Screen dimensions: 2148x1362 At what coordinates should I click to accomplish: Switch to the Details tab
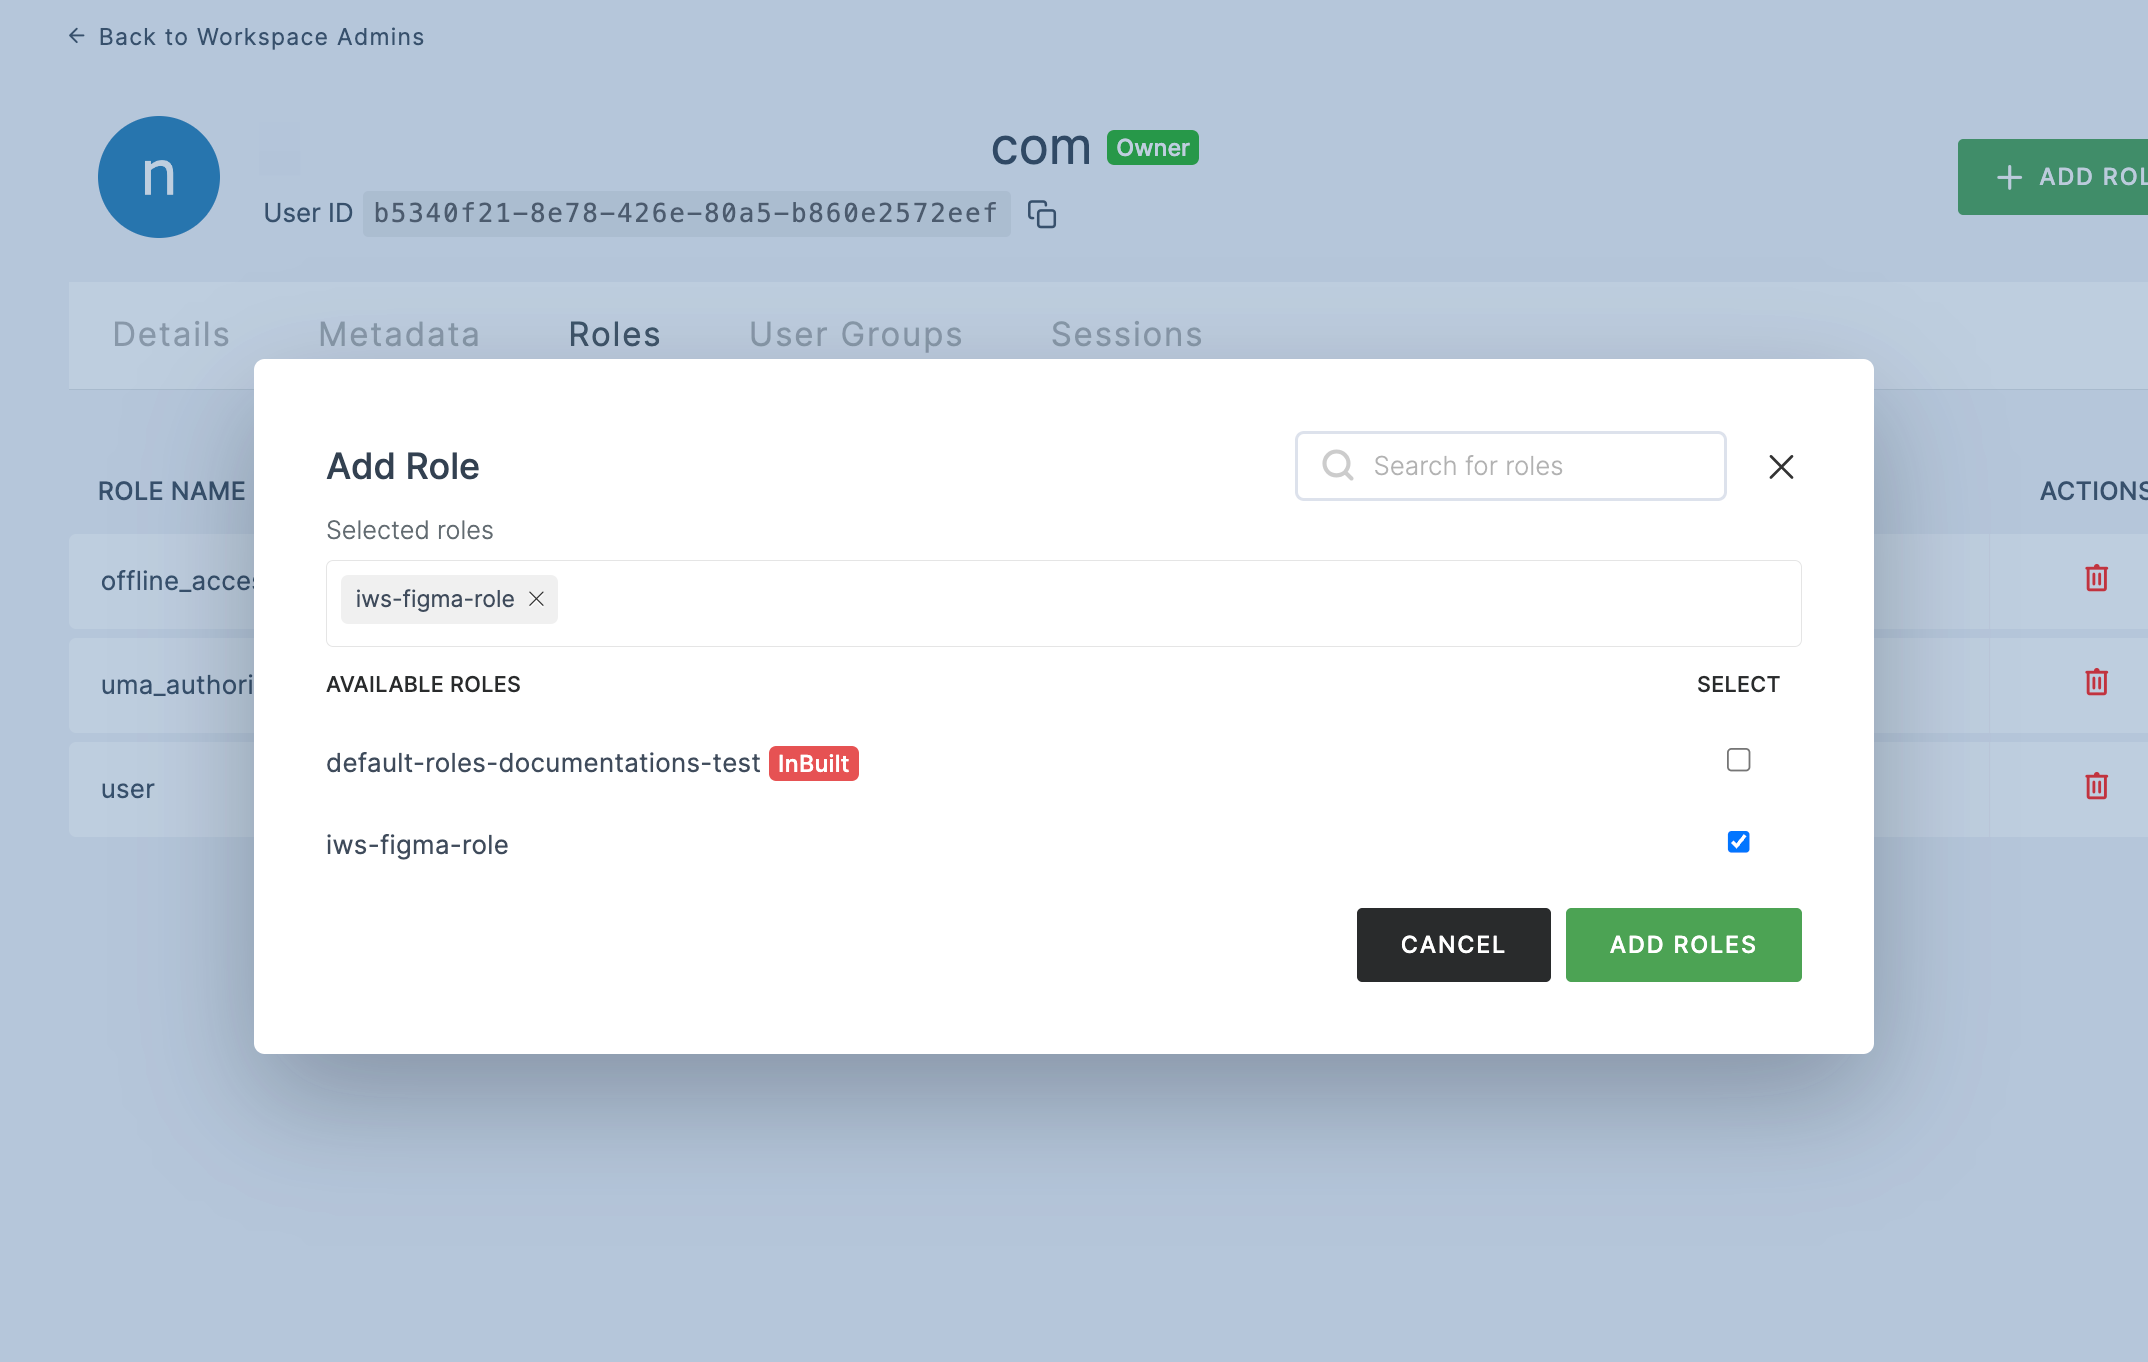pos(171,333)
